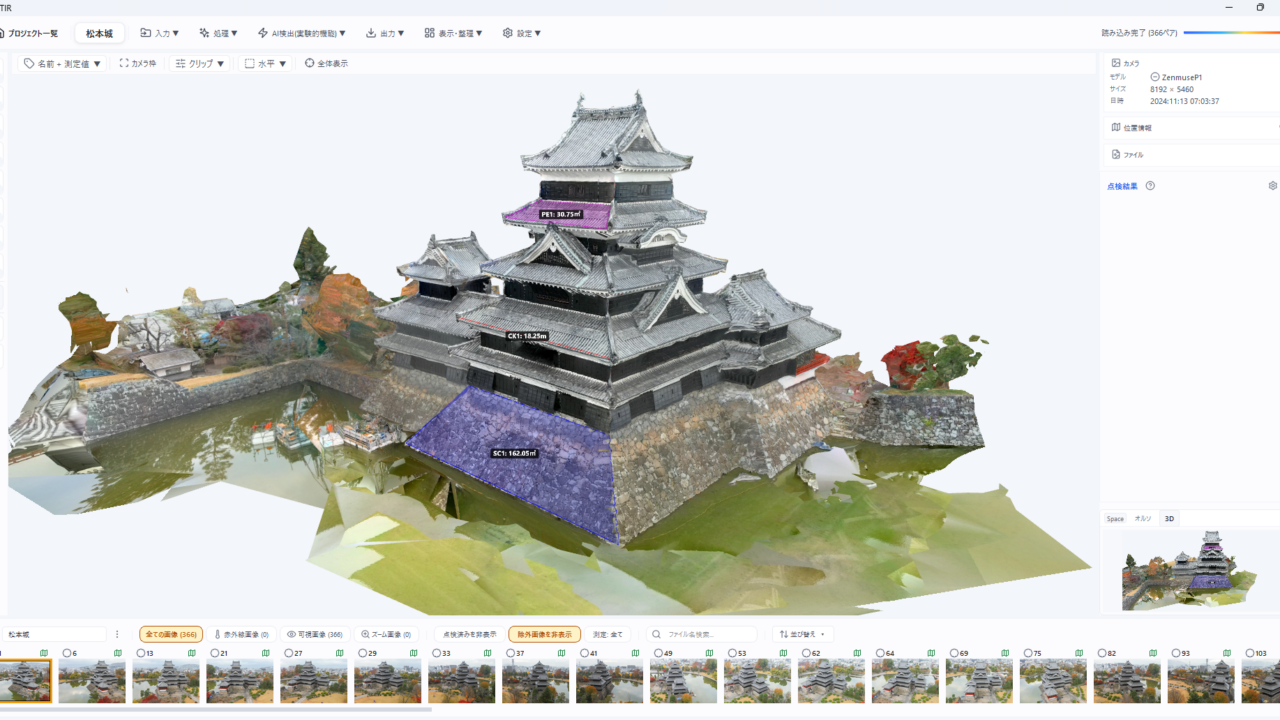This screenshot has width=1280, height=720.
Task: Select the ズーム画像 (0) filter
Action: coord(386,634)
